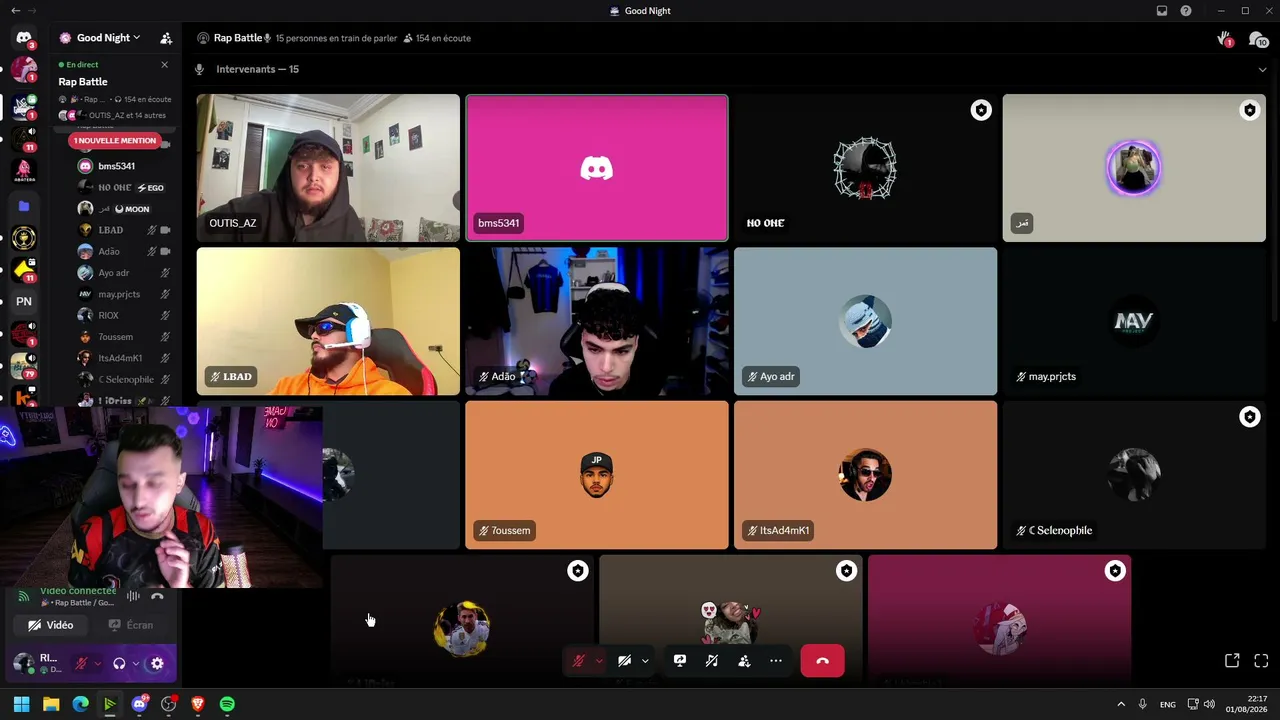Click the moderator shield on C Selenophile tile
Viewport: 1280px width, 720px height.
click(1250, 417)
